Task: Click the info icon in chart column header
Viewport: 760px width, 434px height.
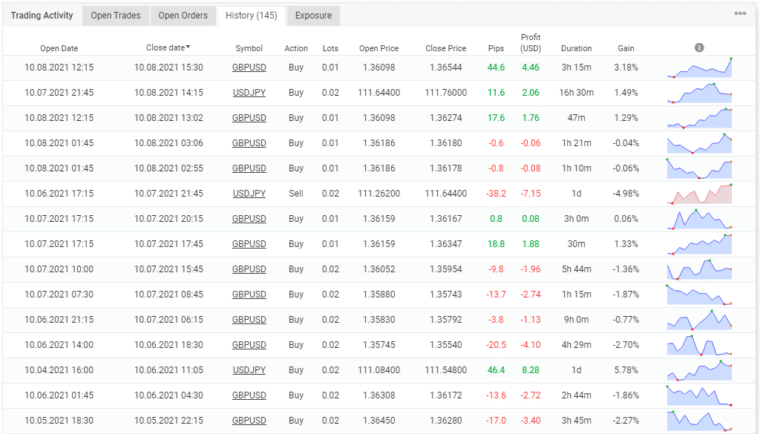Action: click(x=699, y=47)
